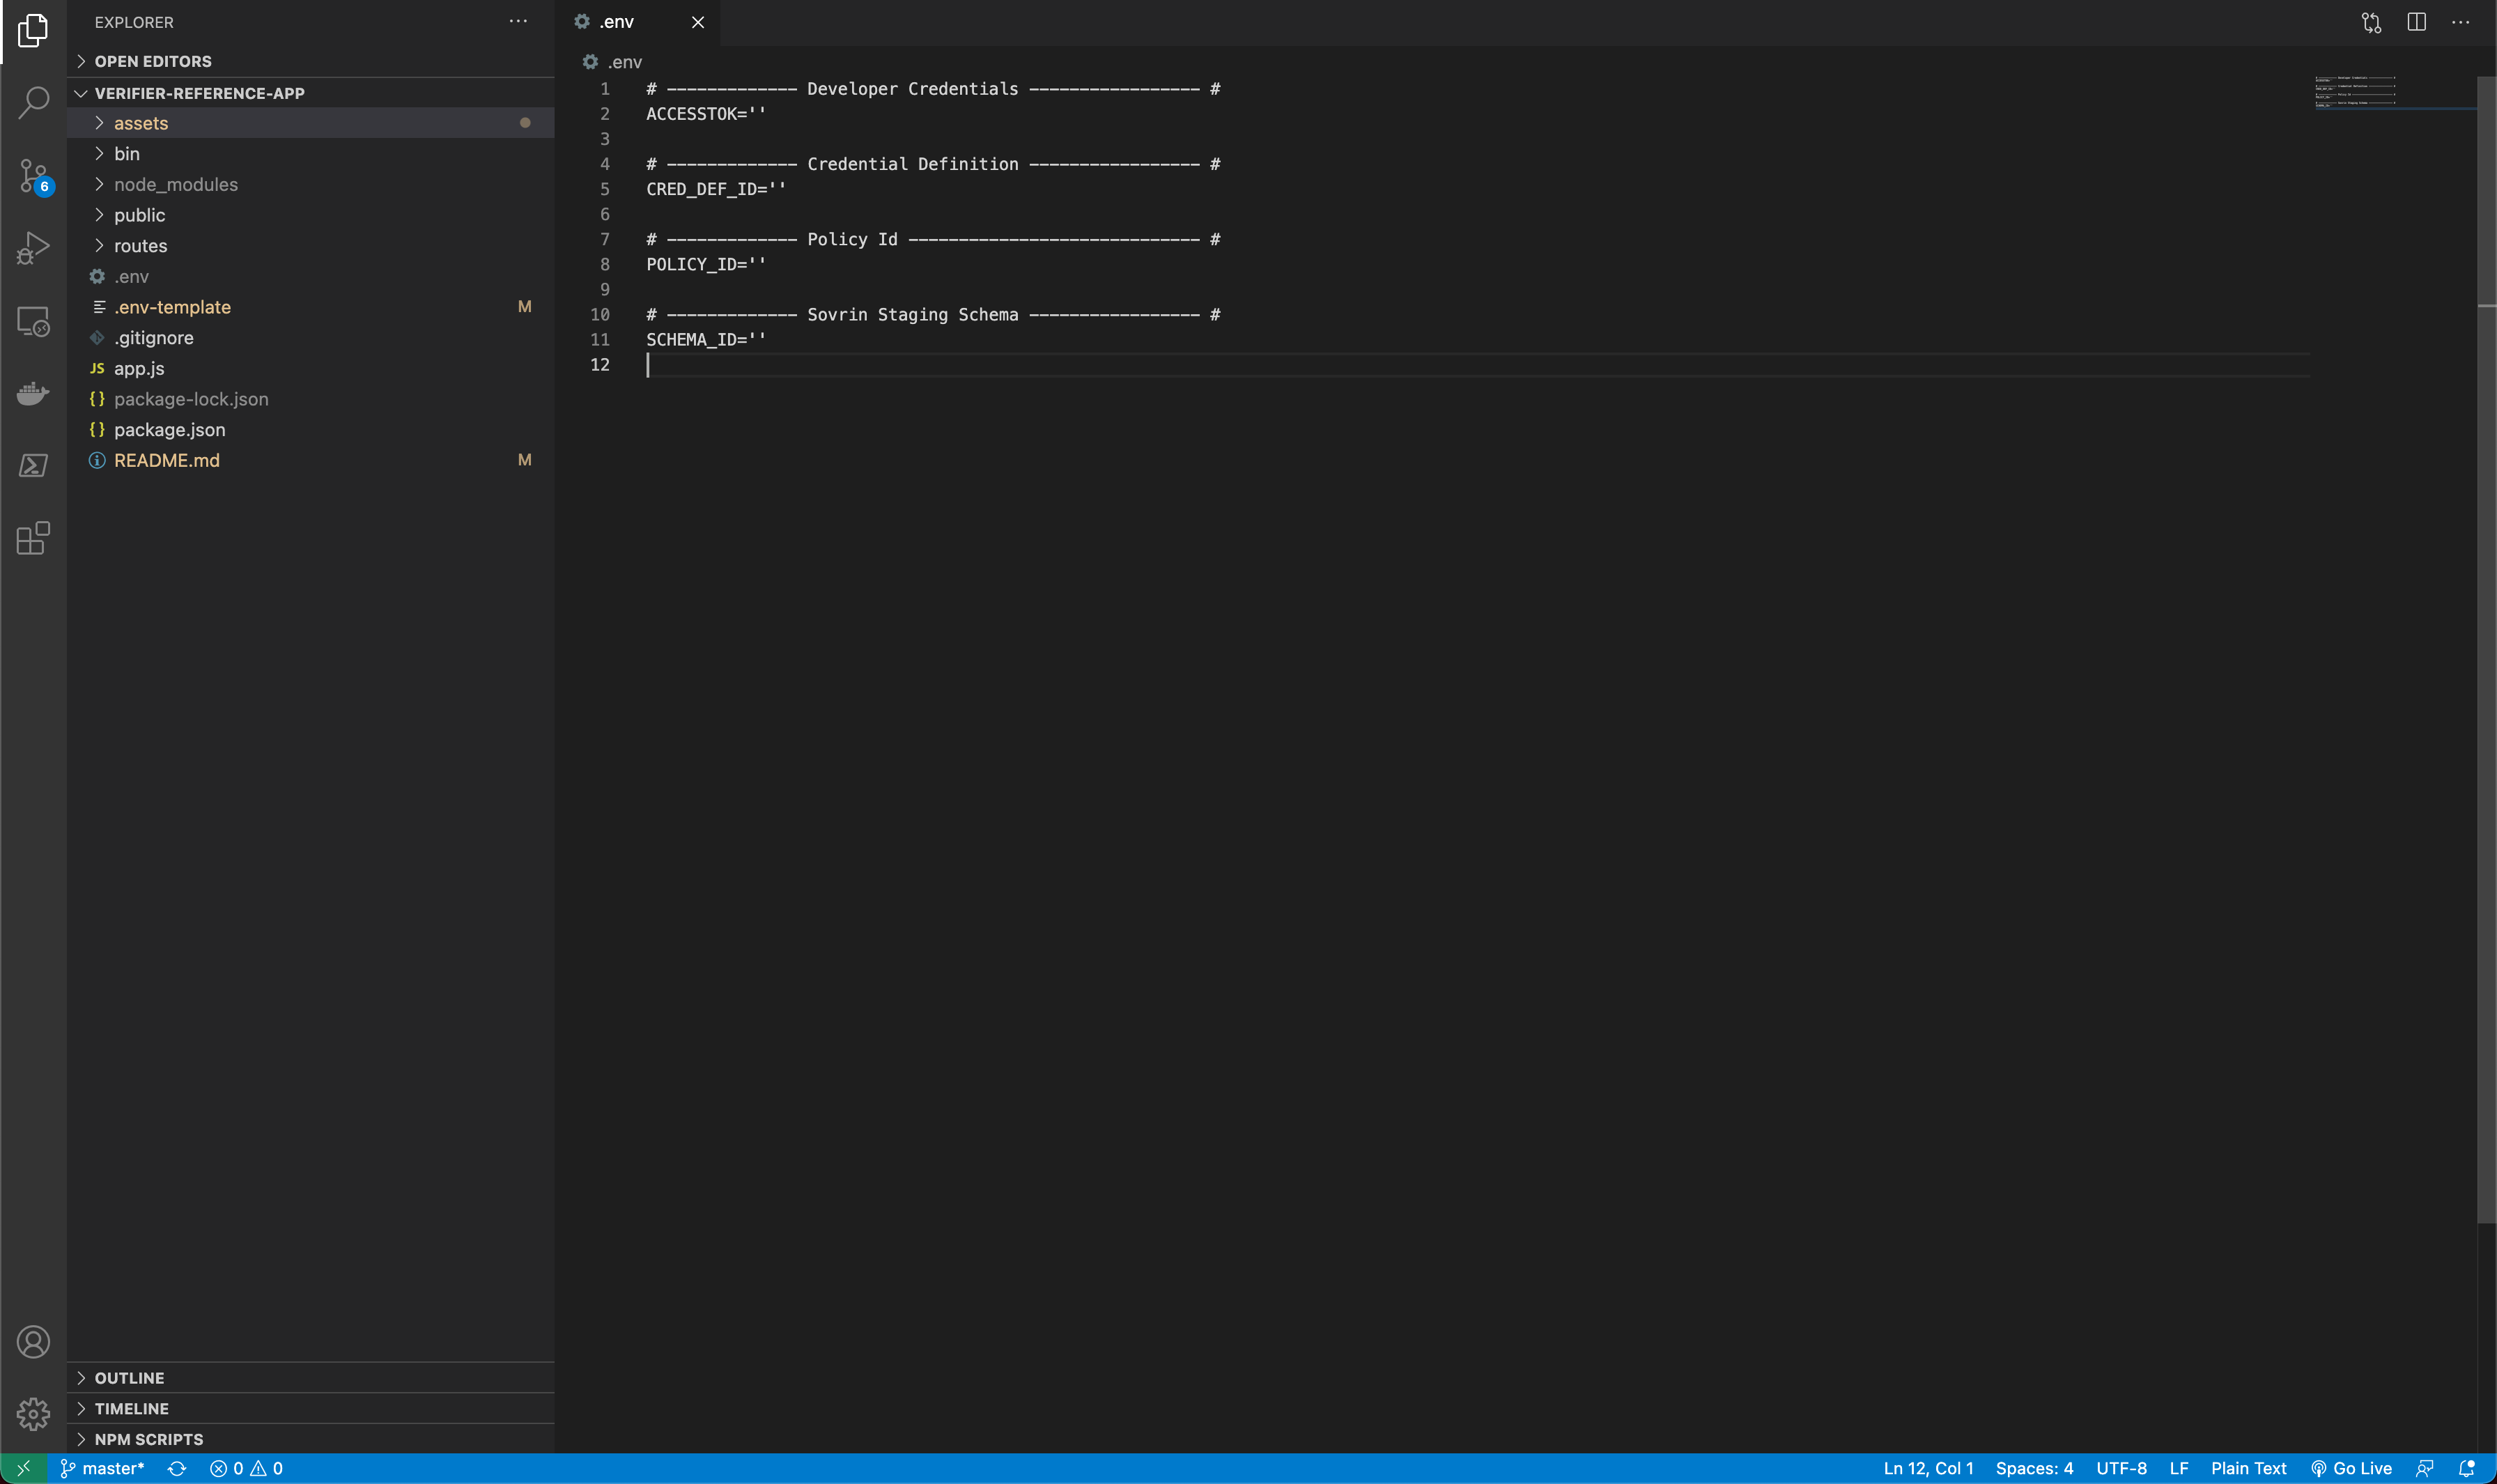This screenshot has height=1484, width=2497.
Task: Select the .env editor tab
Action: 638,22
